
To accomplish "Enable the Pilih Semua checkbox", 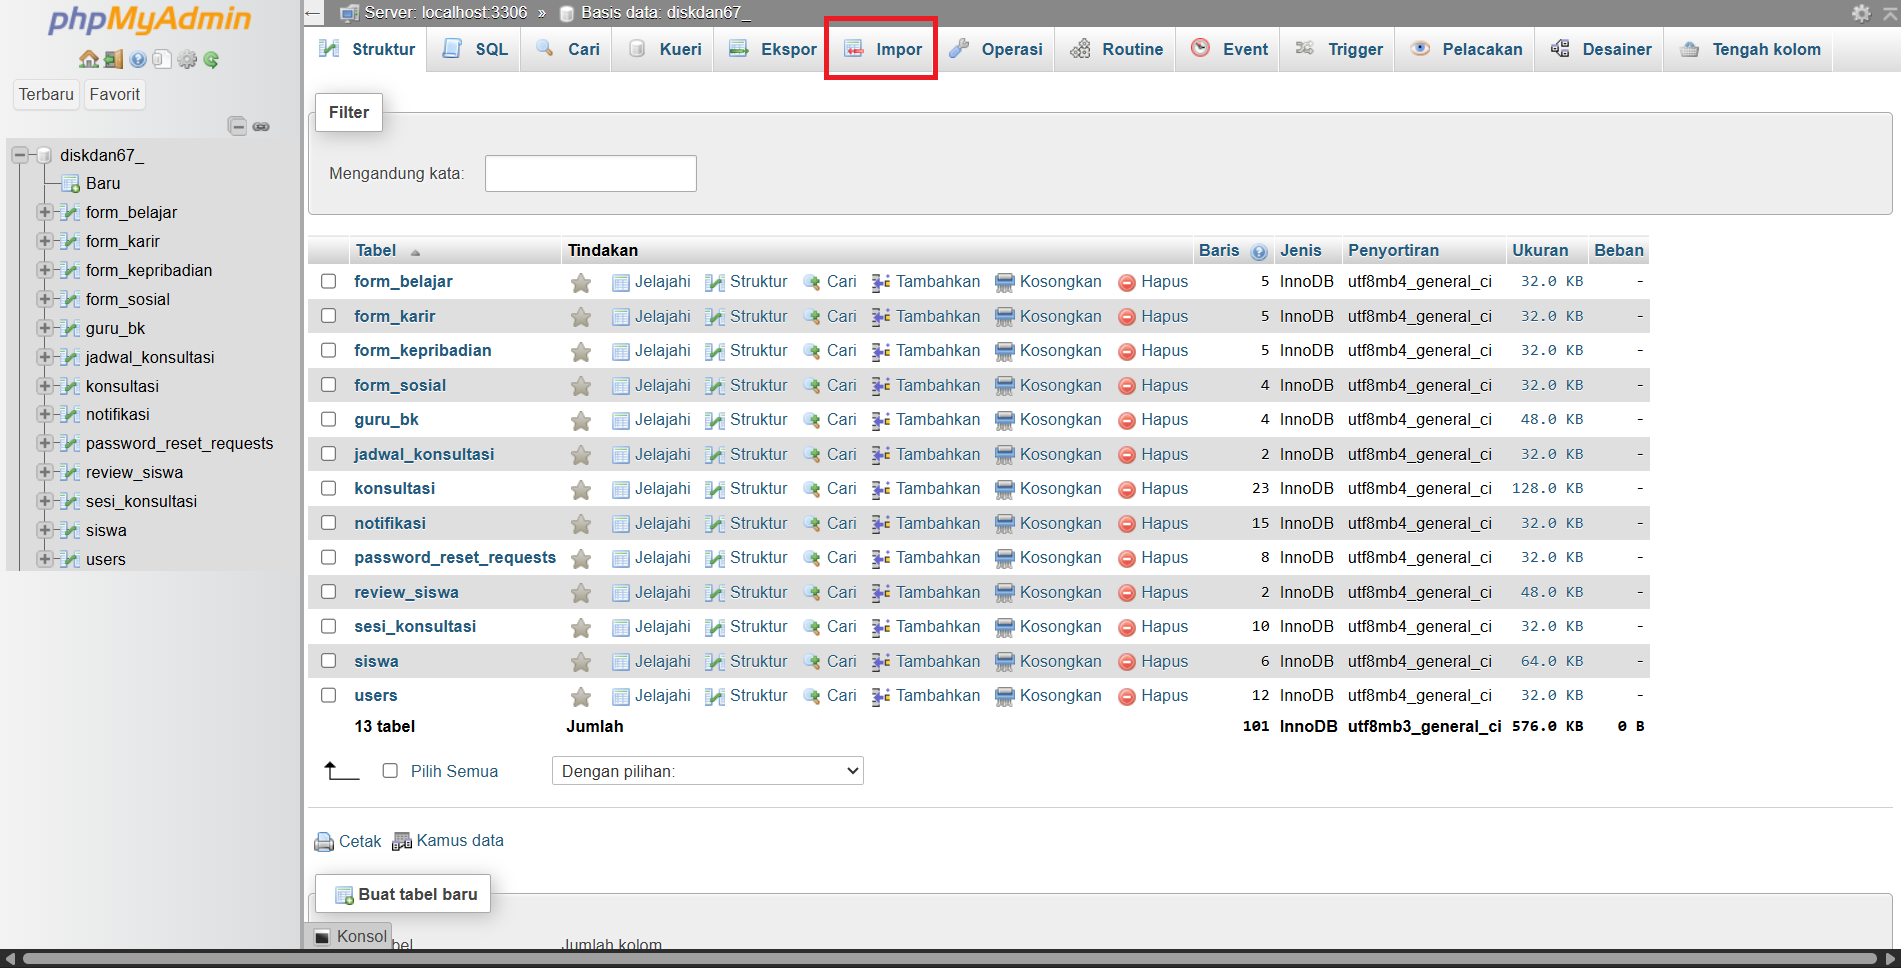I will (390, 771).
